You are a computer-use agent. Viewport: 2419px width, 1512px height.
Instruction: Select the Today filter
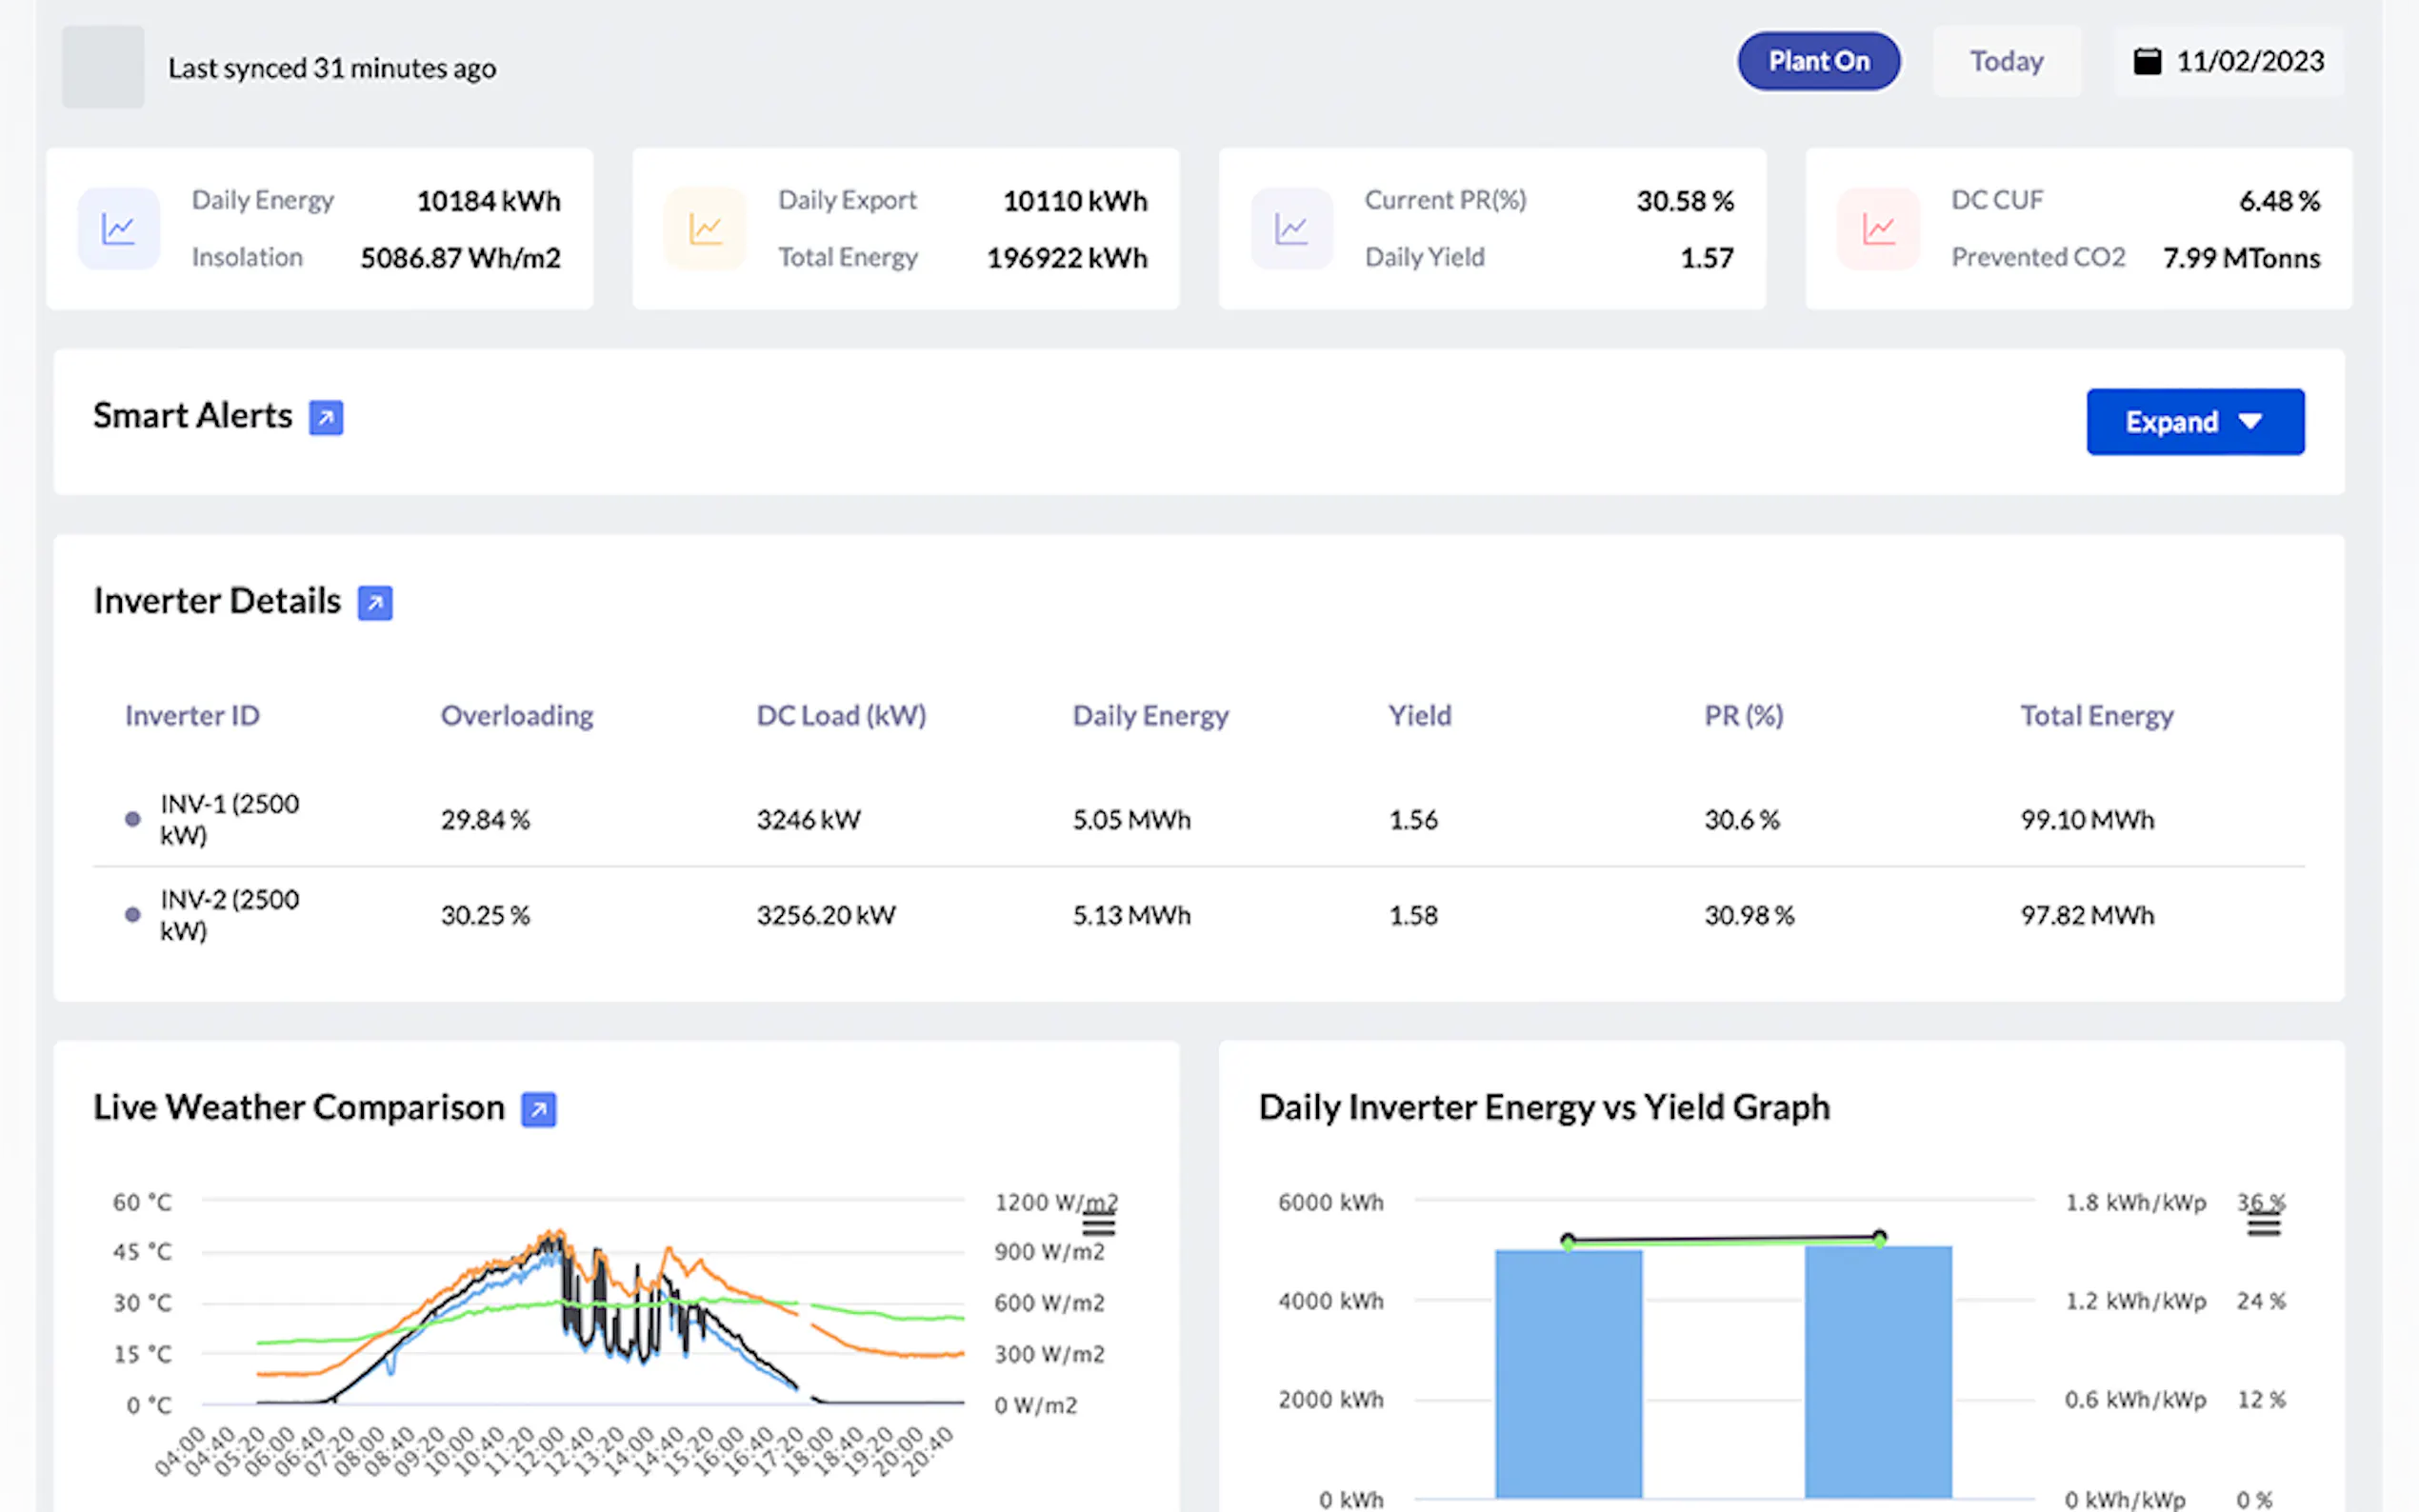[2006, 62]
